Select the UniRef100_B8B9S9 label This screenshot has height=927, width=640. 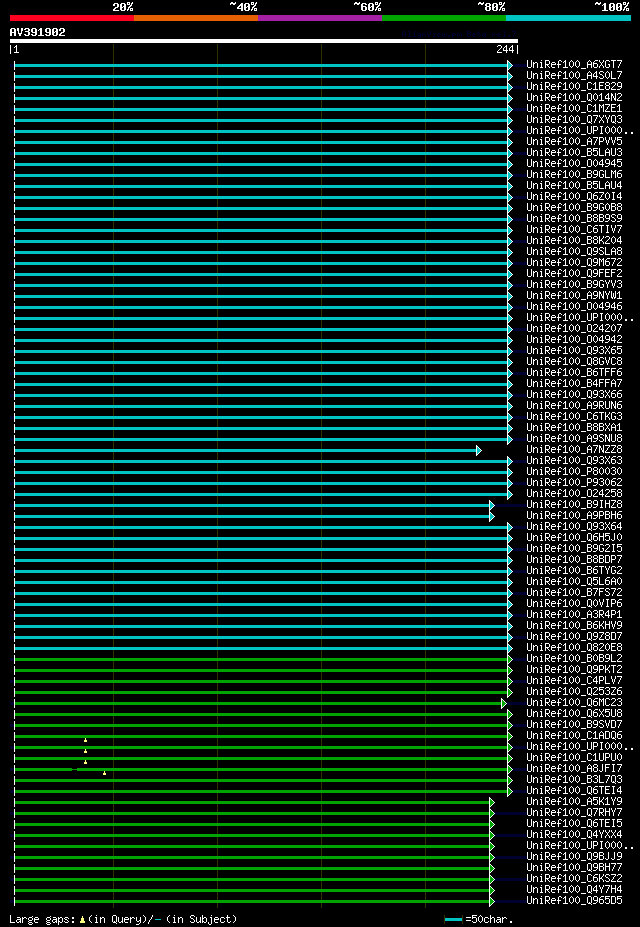point(574,219)
